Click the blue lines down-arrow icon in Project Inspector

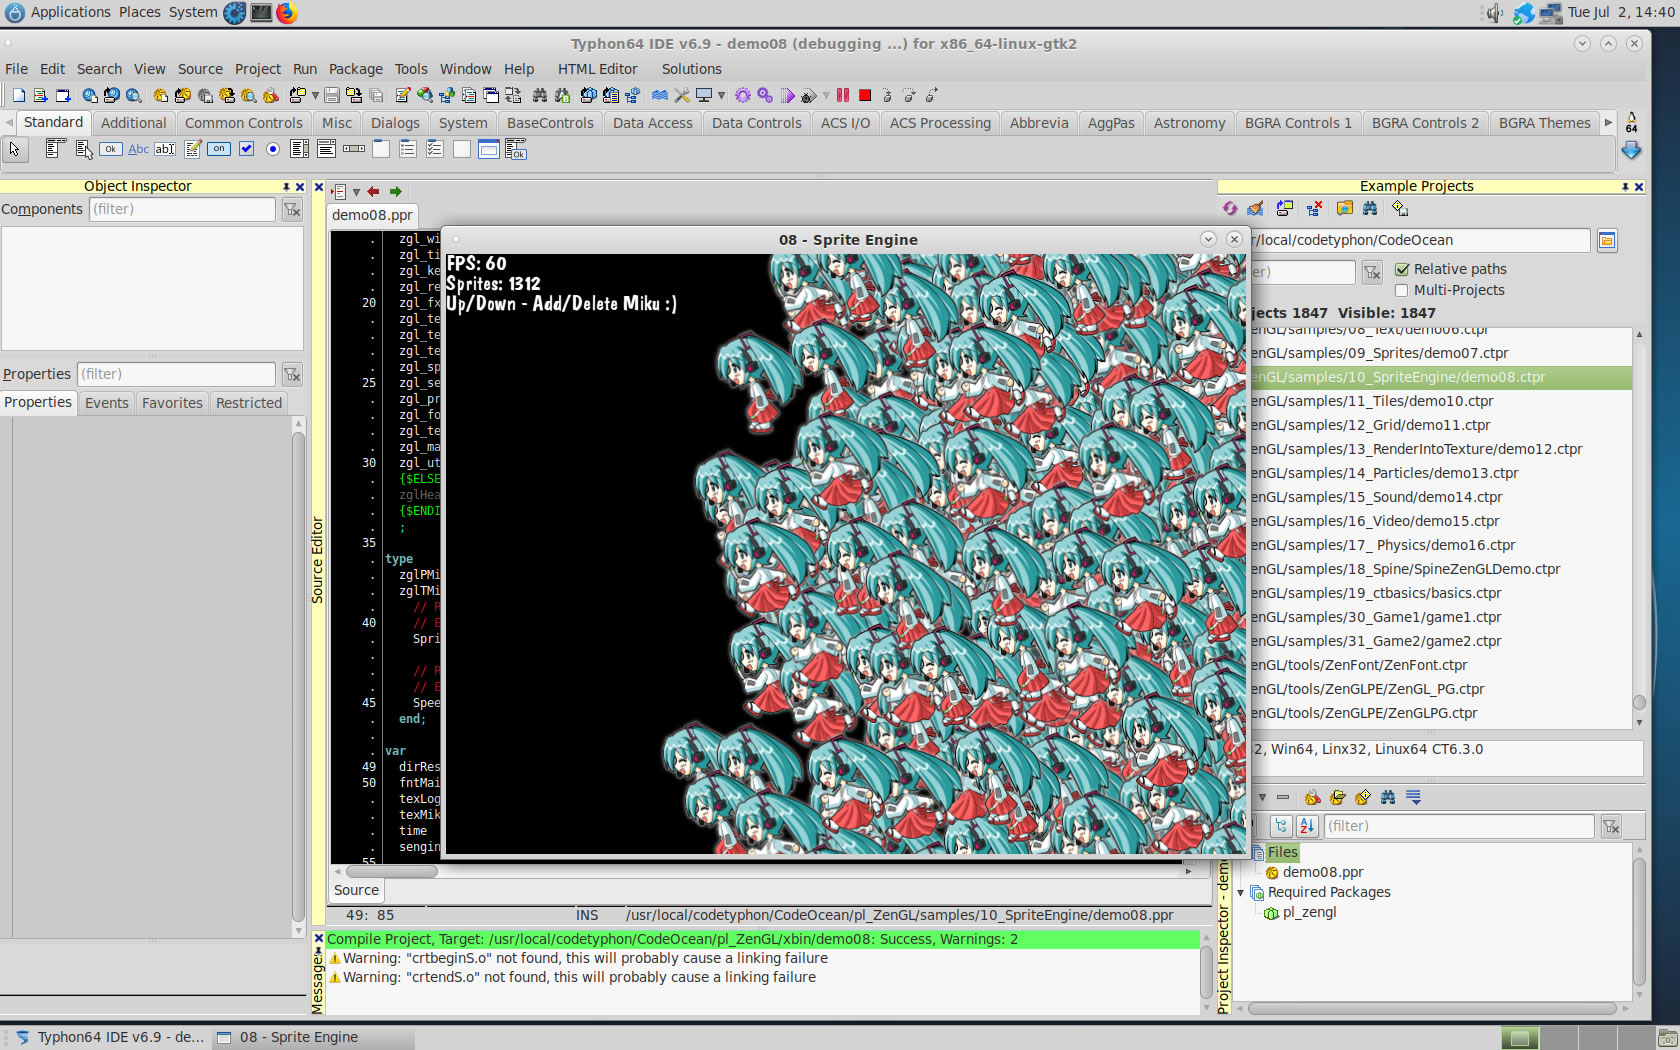(x=1414, y=797)
